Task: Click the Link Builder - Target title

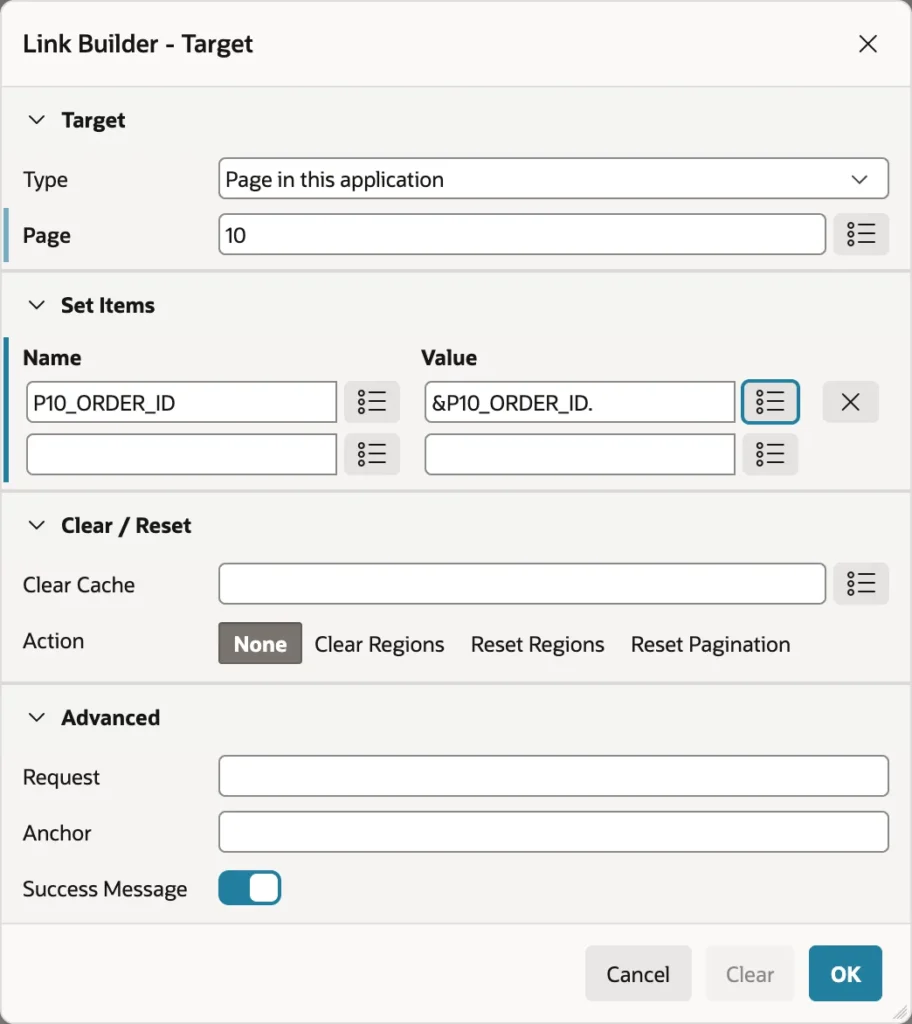Action: [138, 44]
